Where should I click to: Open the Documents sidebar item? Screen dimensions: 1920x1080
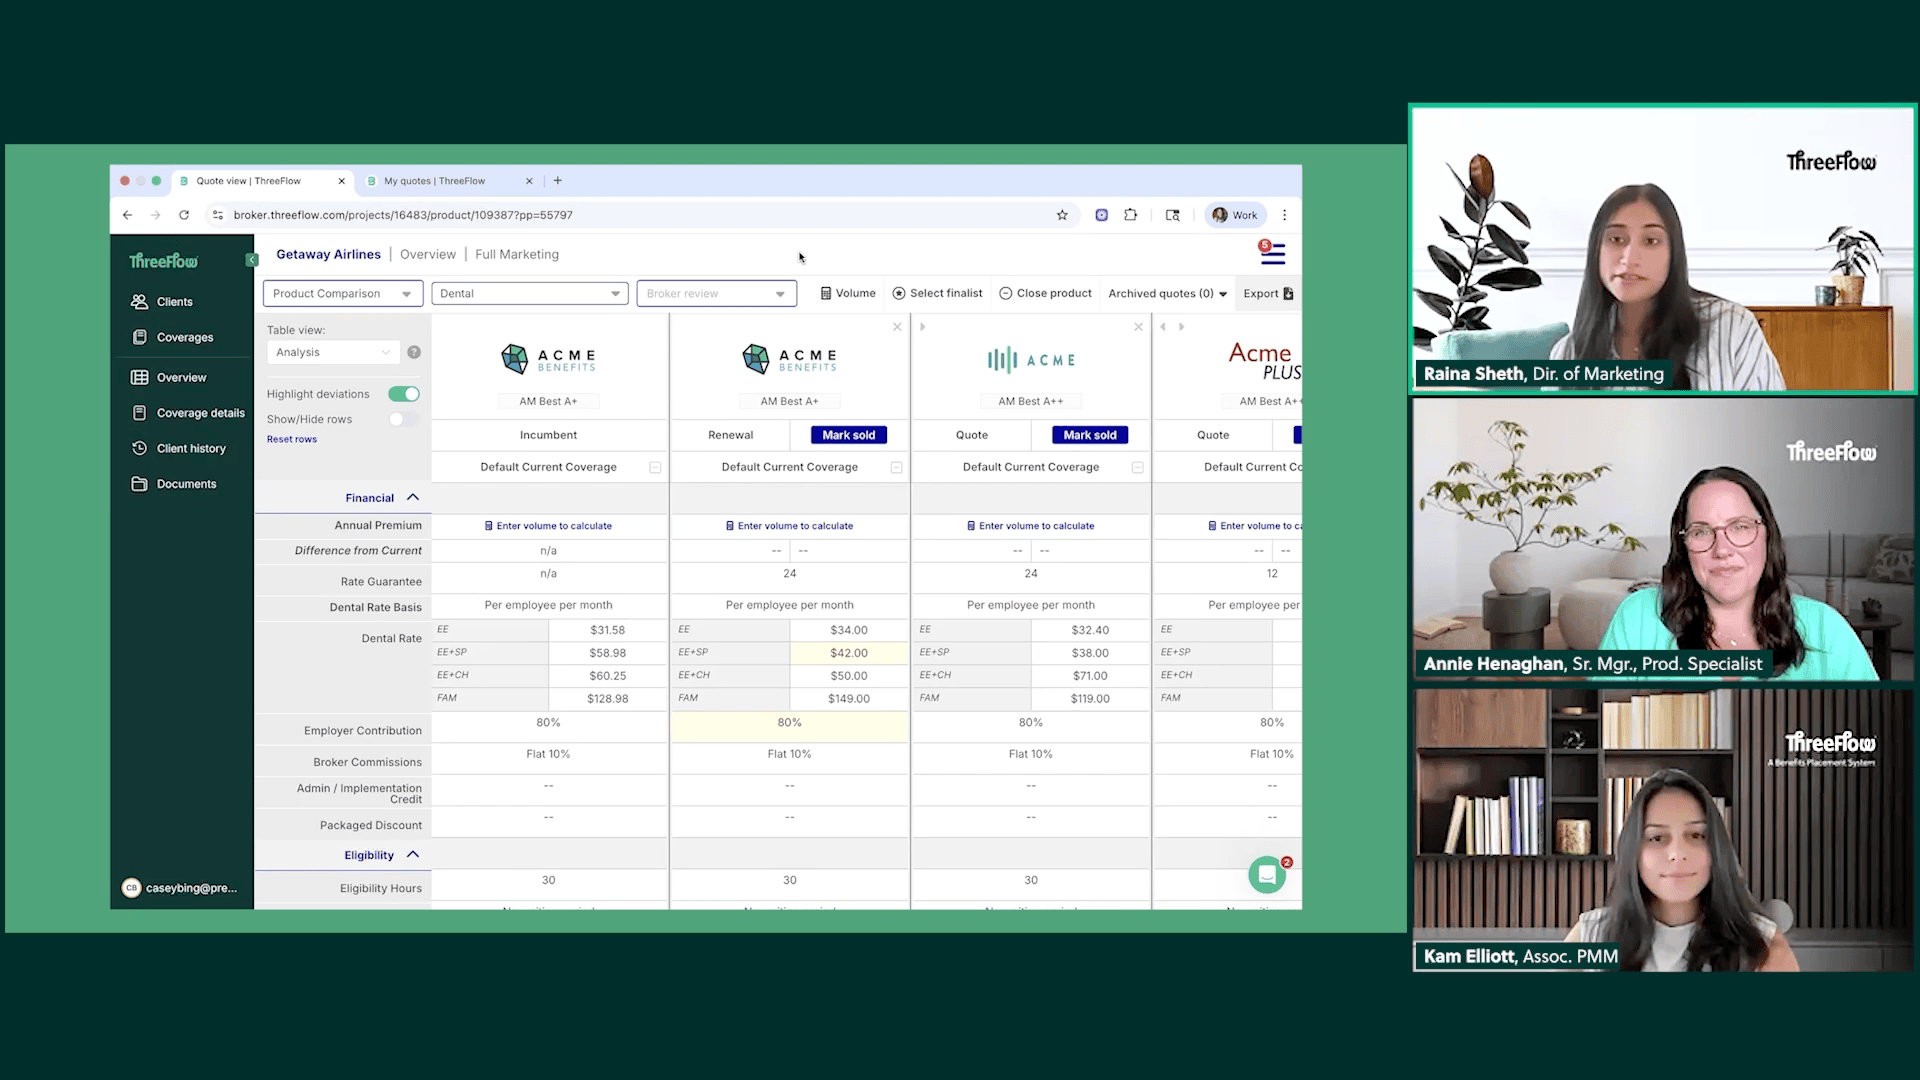point(186,484)
